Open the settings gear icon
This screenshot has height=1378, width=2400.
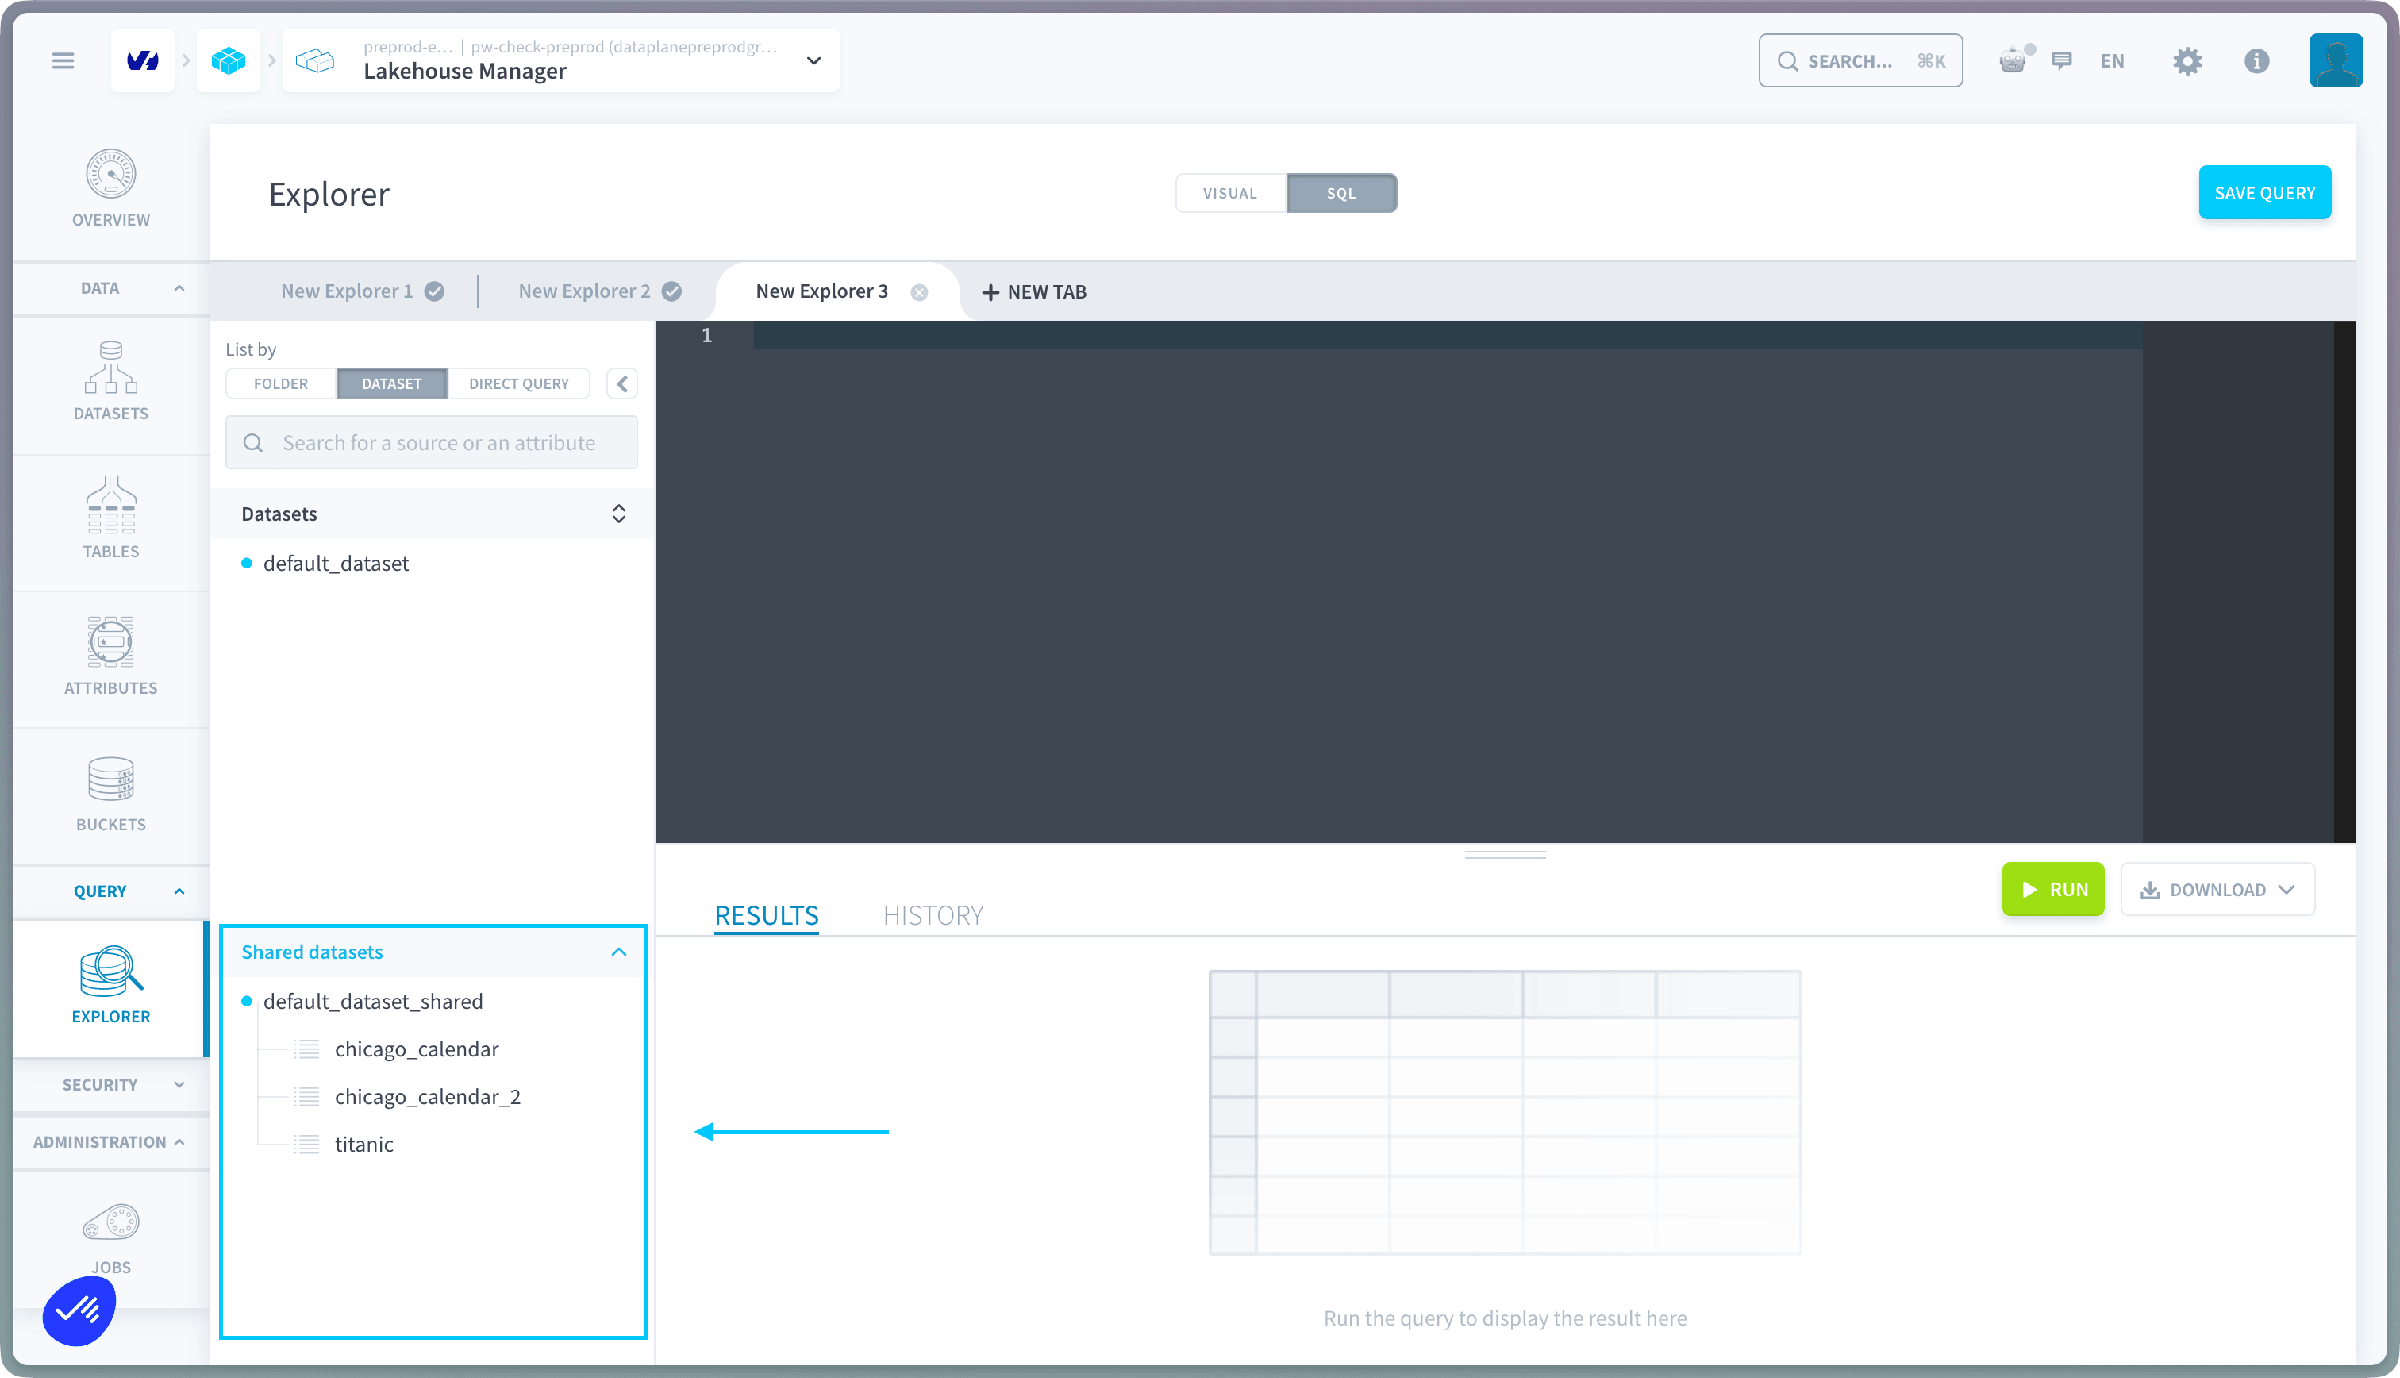point(2188,61)
